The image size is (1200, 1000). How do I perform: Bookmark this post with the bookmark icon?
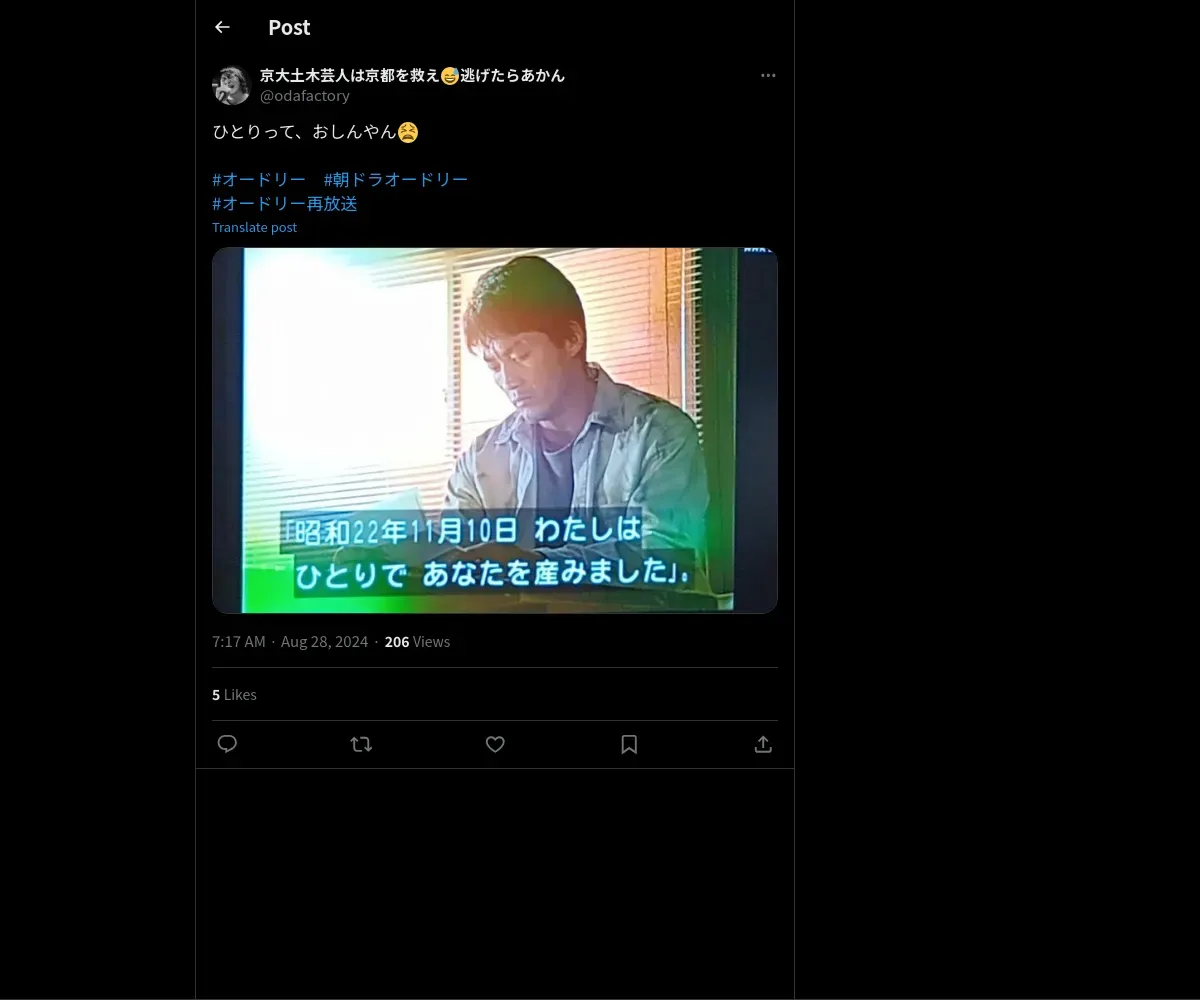click(629, 744)
